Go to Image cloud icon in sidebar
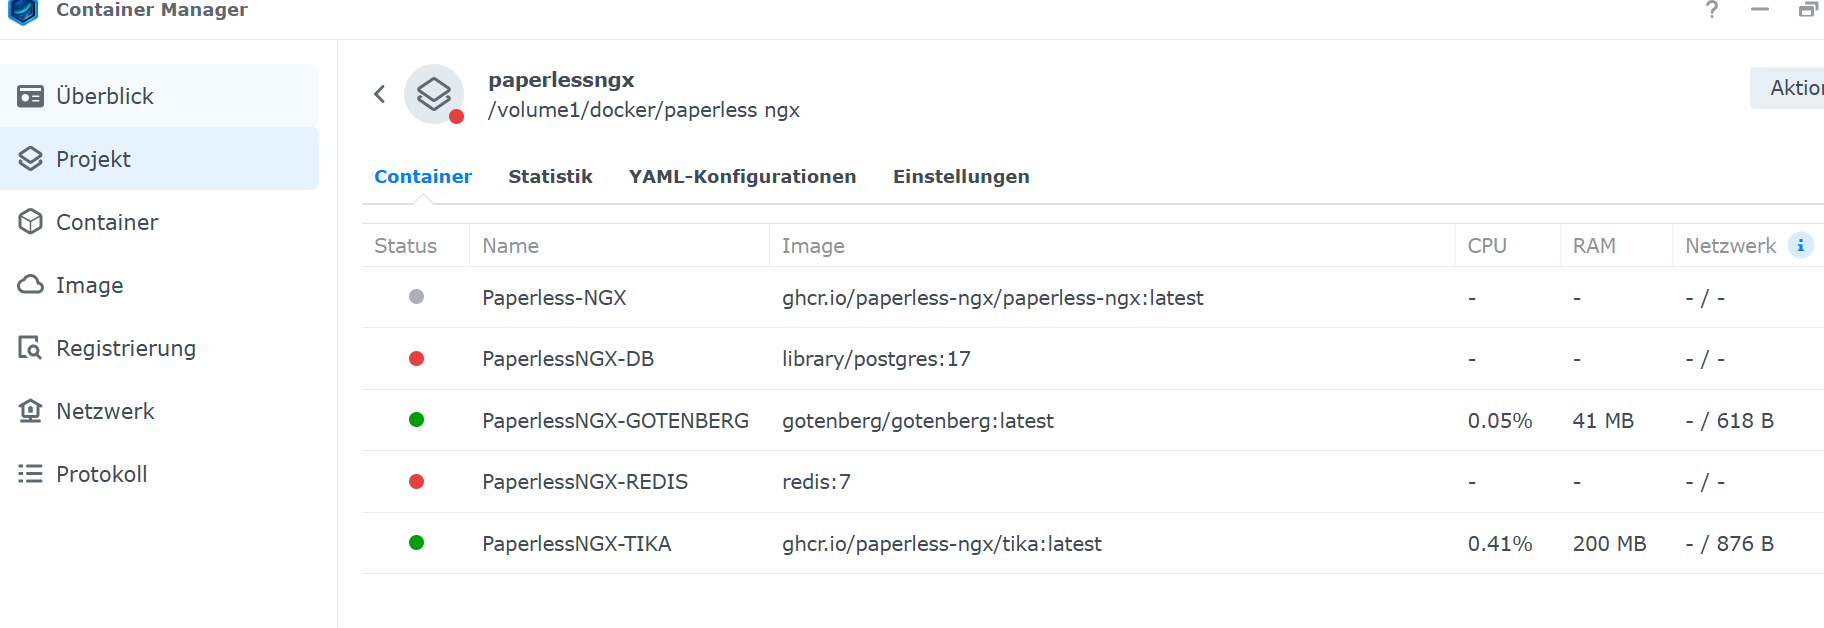This screenshot has height=628, width=1824. 31,285
